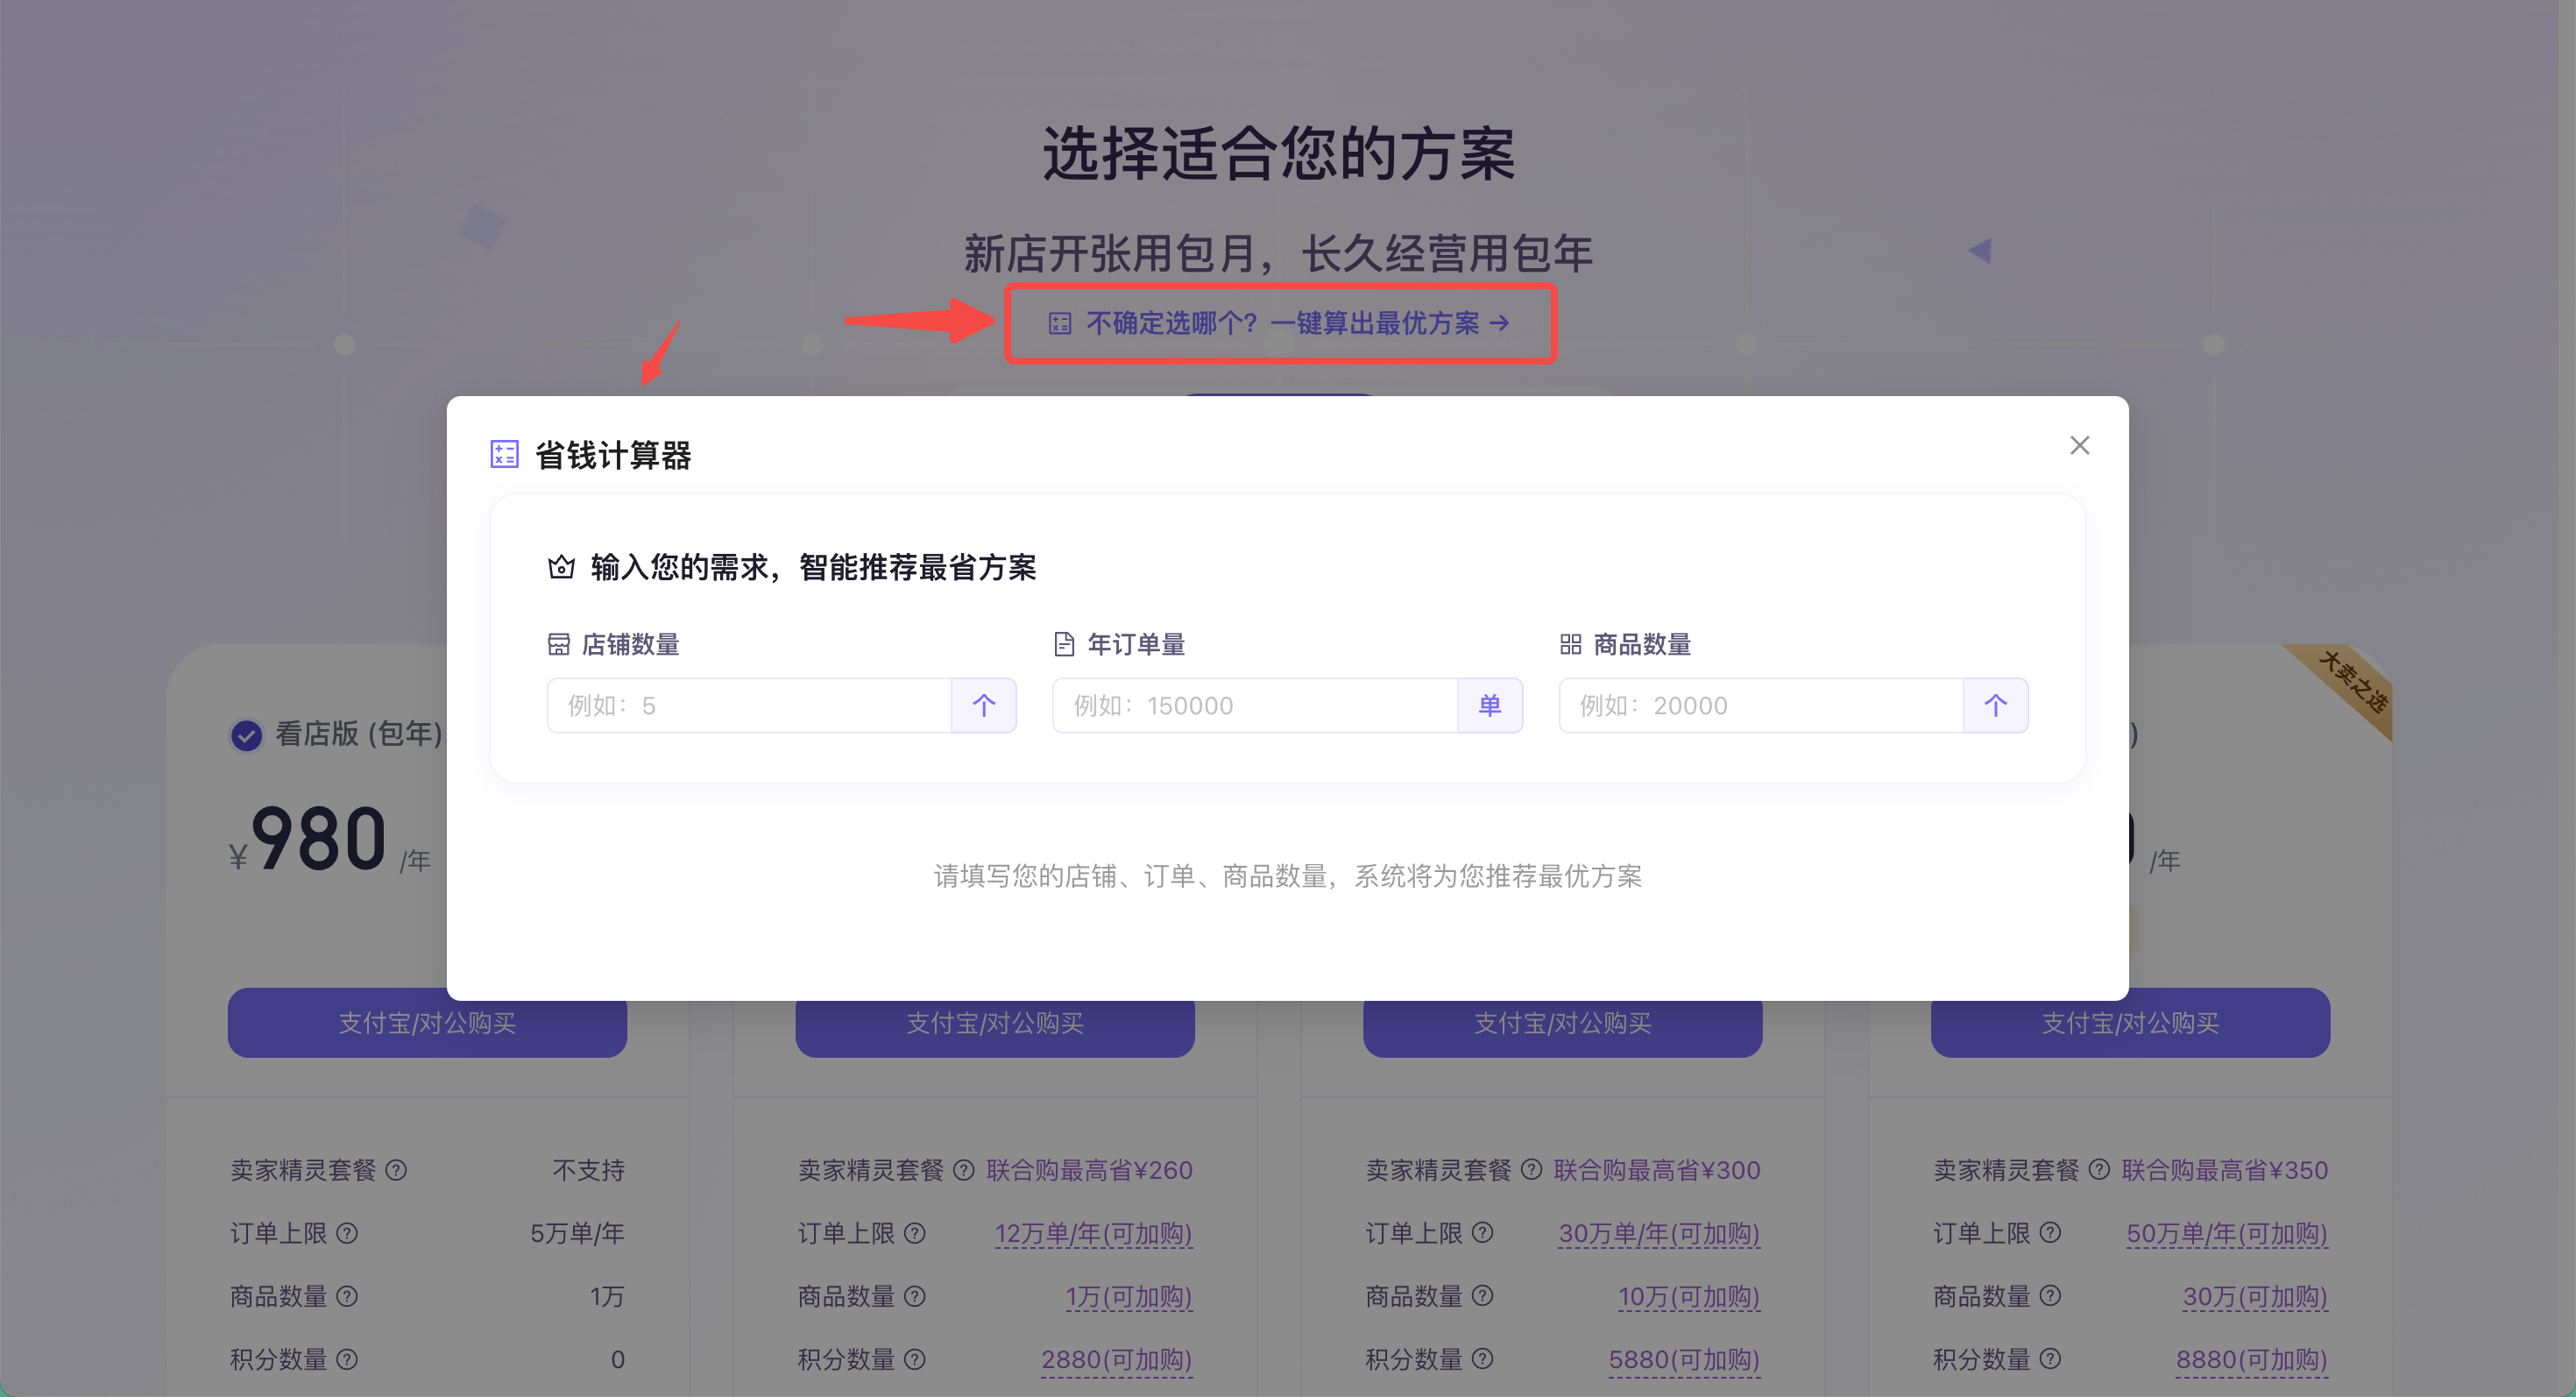2576x1397 pixels.
Task: Open the 联合购最高省¥260 link
Action: (x=1089, y=1170)
